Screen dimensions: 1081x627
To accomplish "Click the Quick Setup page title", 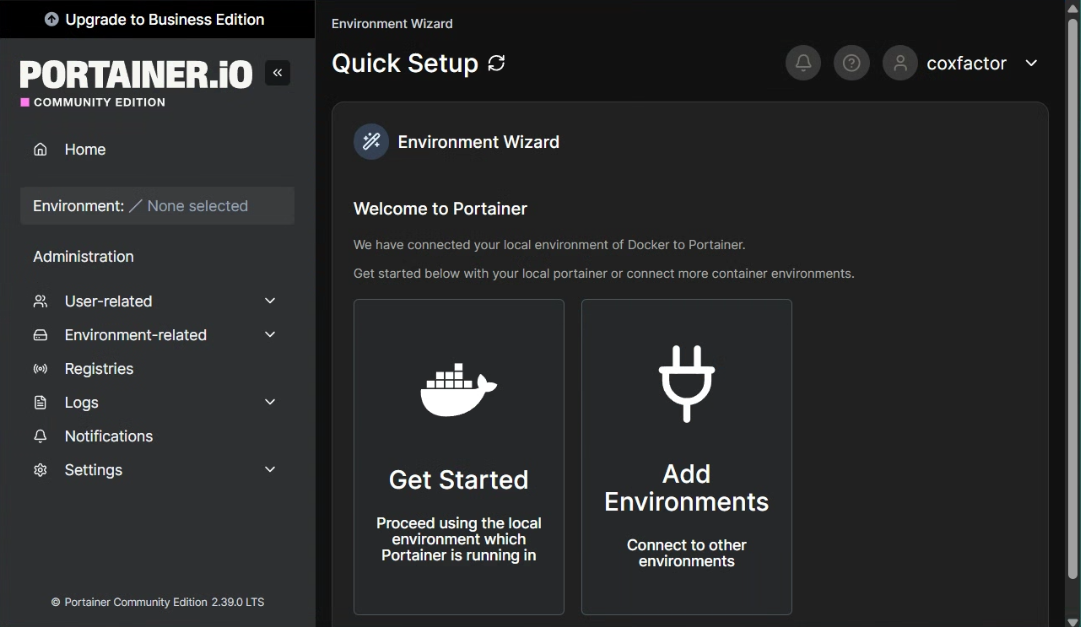I will pyautogui.click(x=405, y=63).
